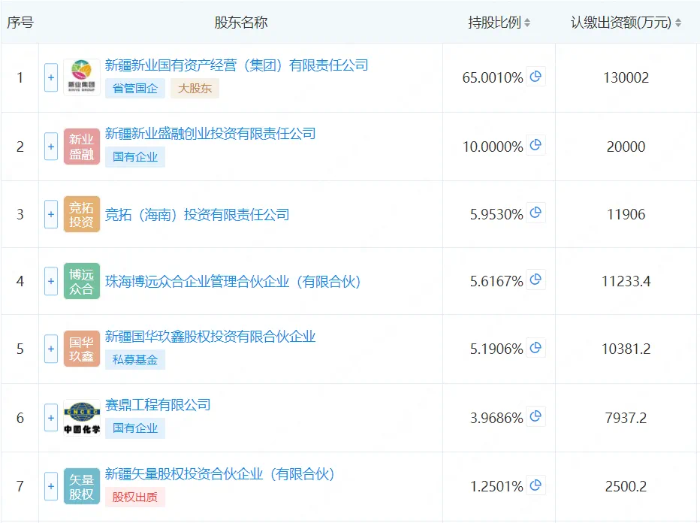Open 新疆新业国有资产经营（集团）有限责任公司 link
Screen dimensions: 700x523
[x=237, y=66]
